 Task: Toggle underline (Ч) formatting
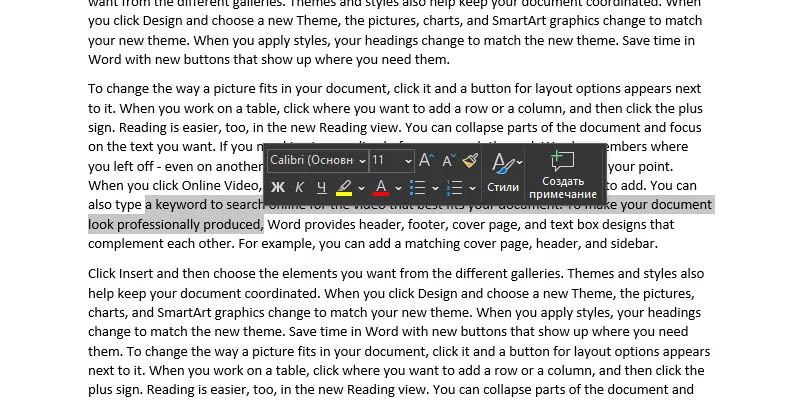[x=321, y=187]
